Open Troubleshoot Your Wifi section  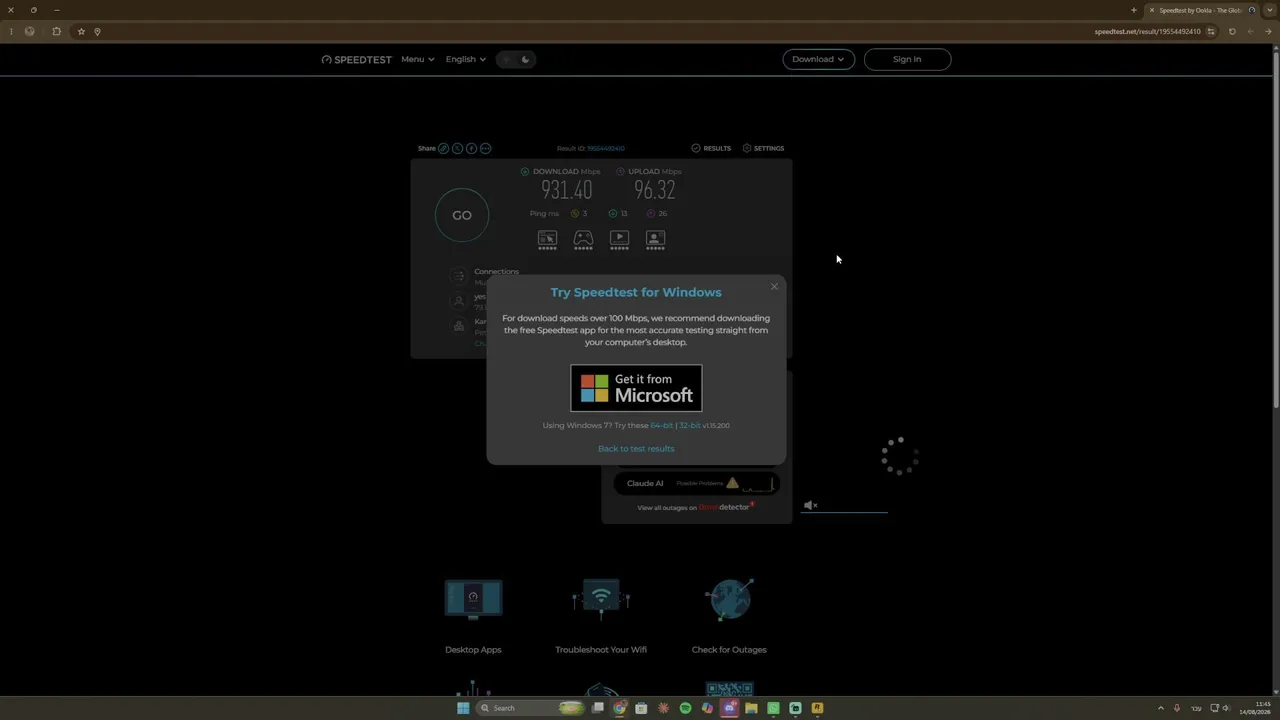(x=601, y=650)
